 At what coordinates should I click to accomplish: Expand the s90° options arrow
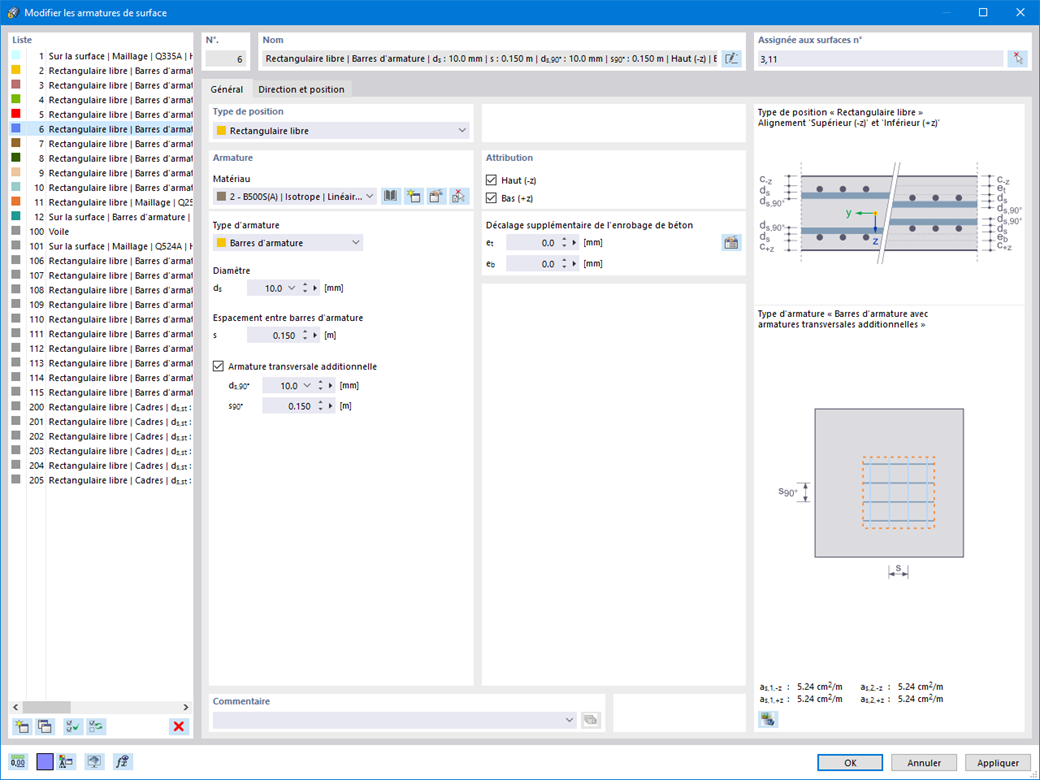[331, 406]
